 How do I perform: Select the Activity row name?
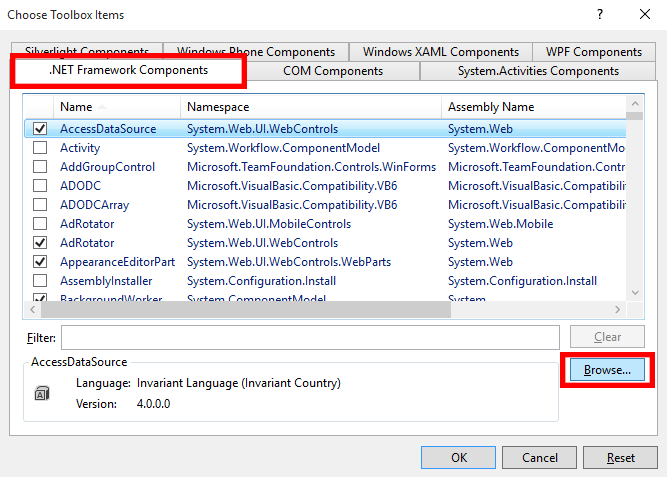coord(80,148)
